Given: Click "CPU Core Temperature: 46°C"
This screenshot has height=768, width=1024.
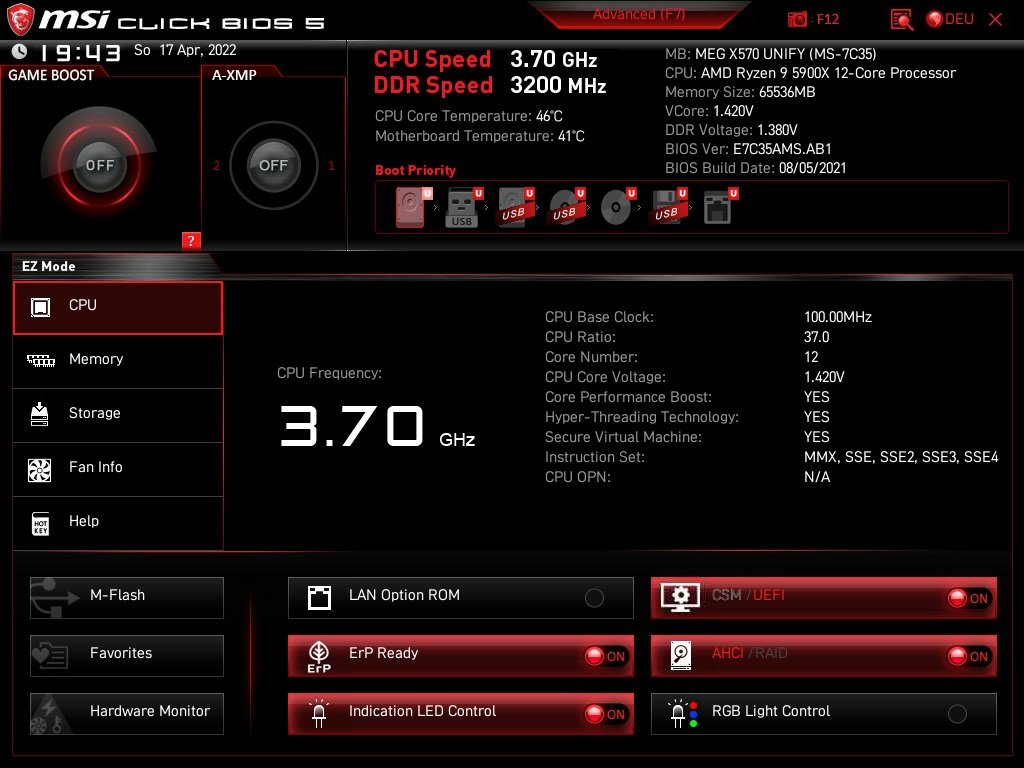Looking at the screenshot, I should point(469,116).
